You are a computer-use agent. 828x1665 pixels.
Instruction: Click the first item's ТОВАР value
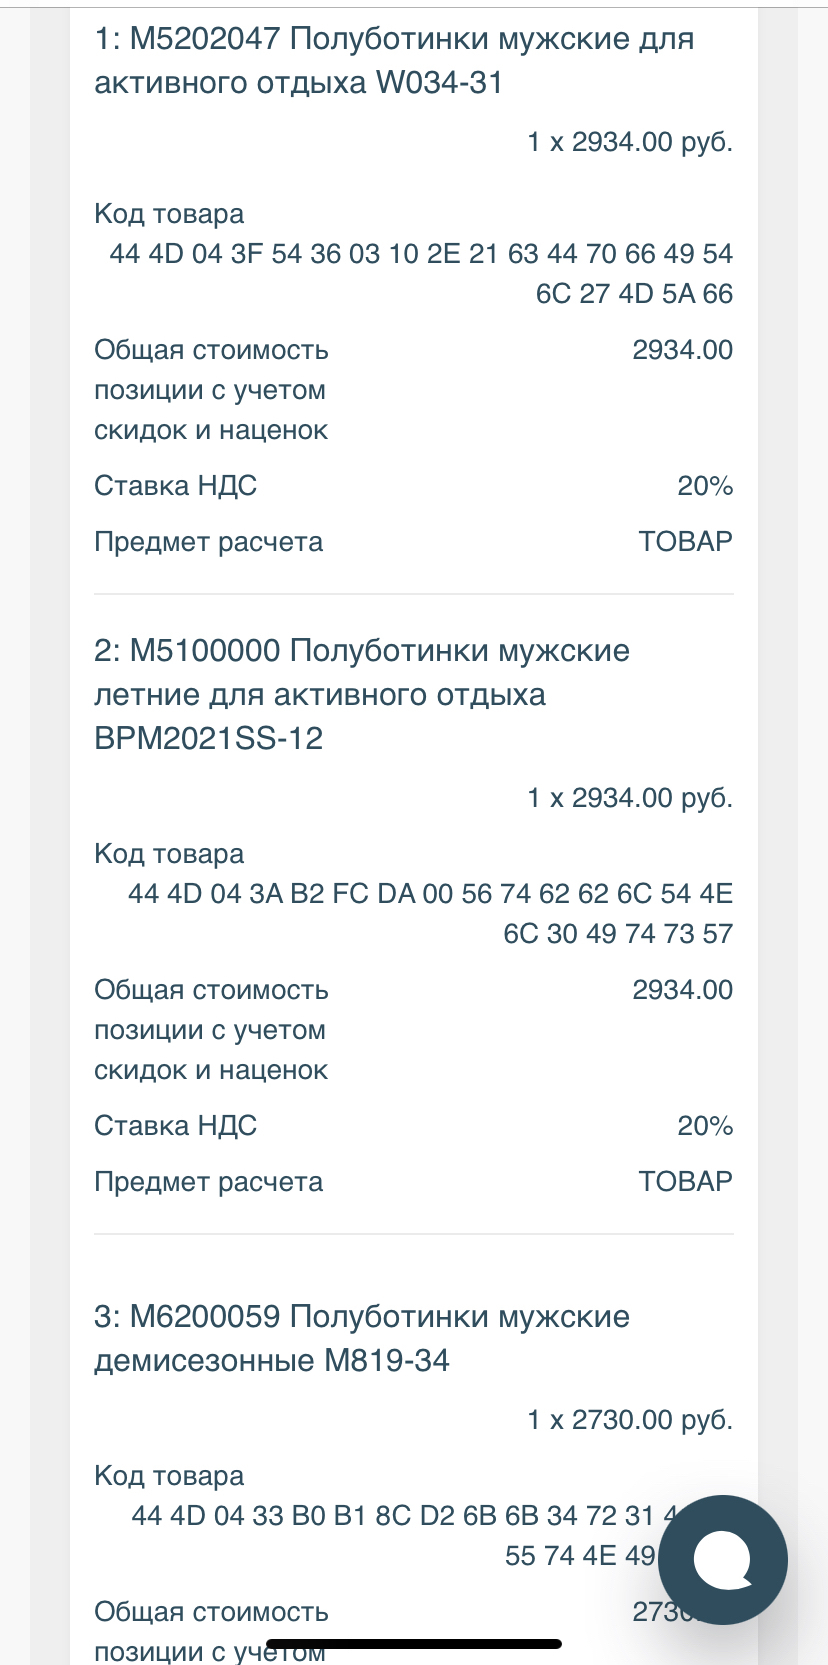pyautogui.click(x=685, y=542)
